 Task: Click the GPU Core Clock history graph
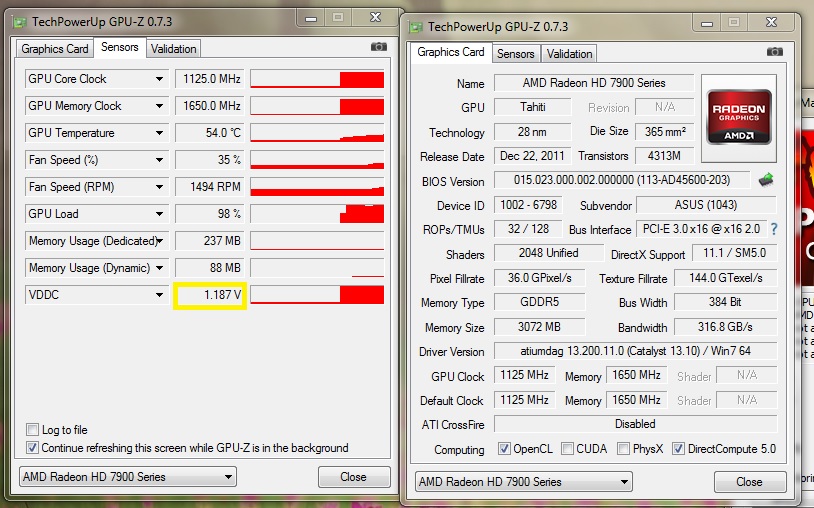click(317, 79)
